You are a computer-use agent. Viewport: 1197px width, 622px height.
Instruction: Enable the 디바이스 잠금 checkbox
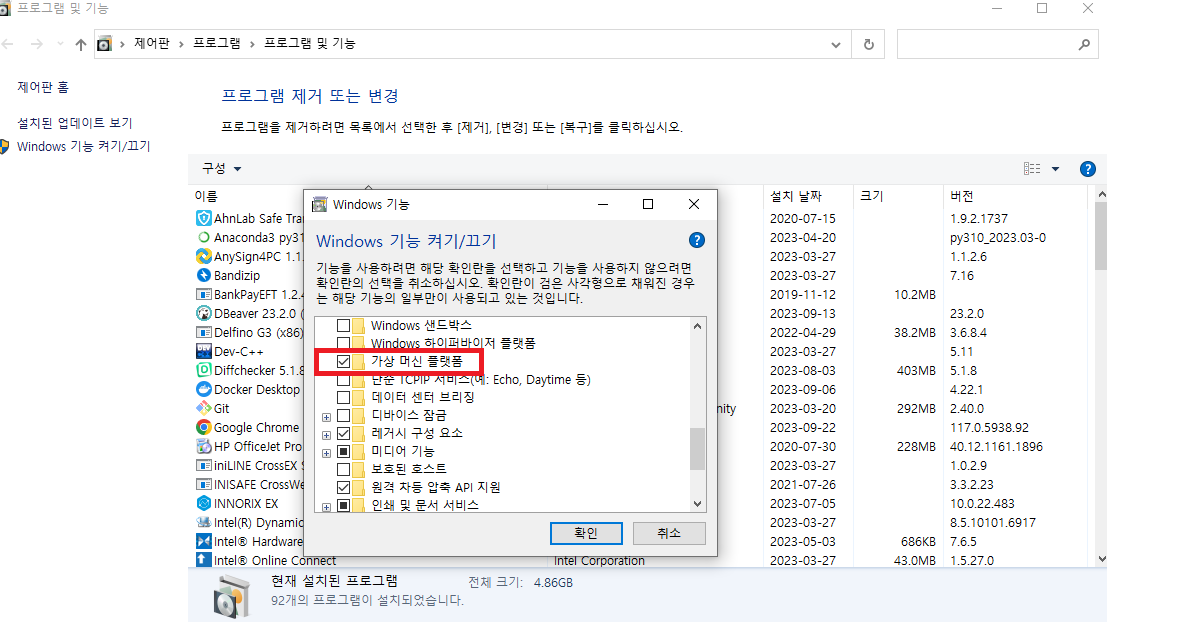[x=344, y=416]
